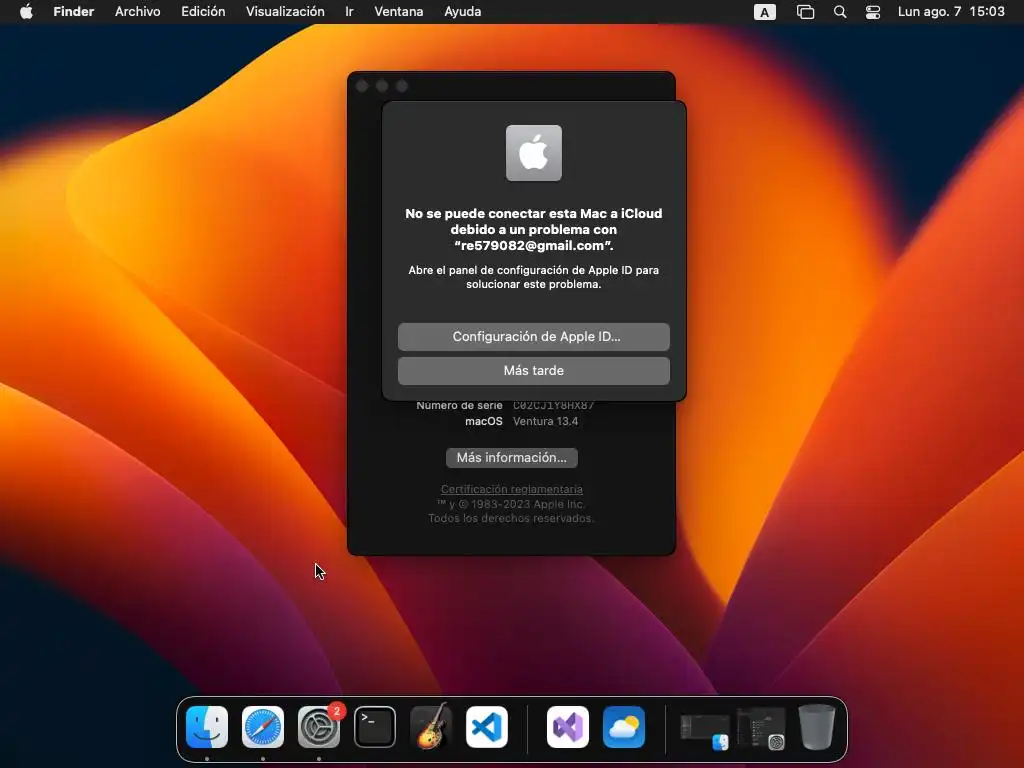Dismiss dialog with Más tarde
Viewport: 1024px width, 768px height.
[x=534, y=370]
